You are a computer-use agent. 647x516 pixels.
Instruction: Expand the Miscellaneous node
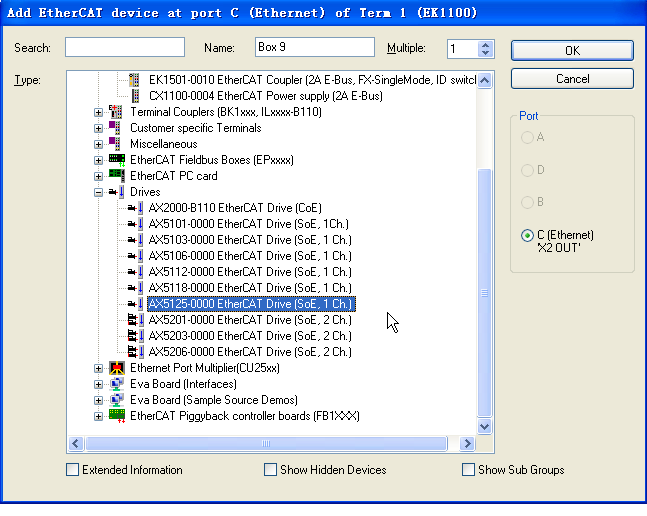coord(98,144)
